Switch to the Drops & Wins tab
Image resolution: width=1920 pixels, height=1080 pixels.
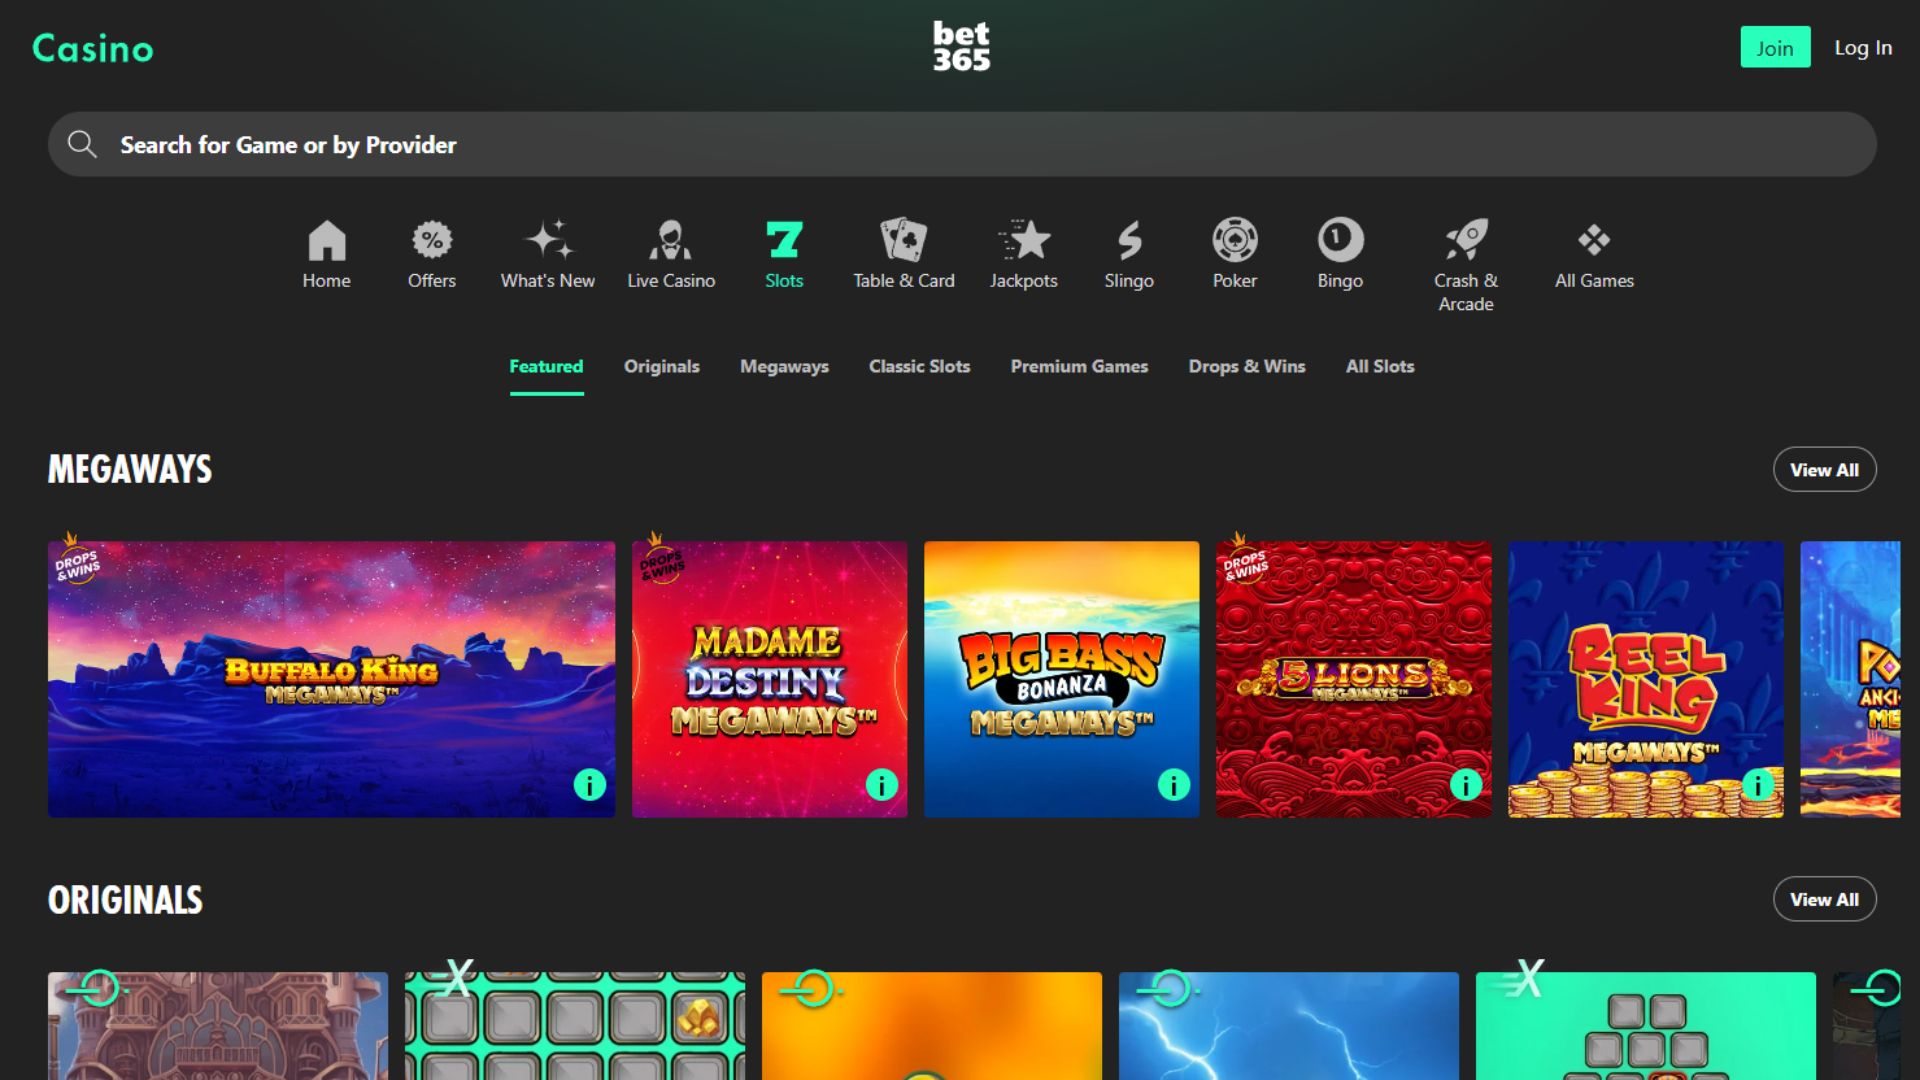coord(1247,366)
